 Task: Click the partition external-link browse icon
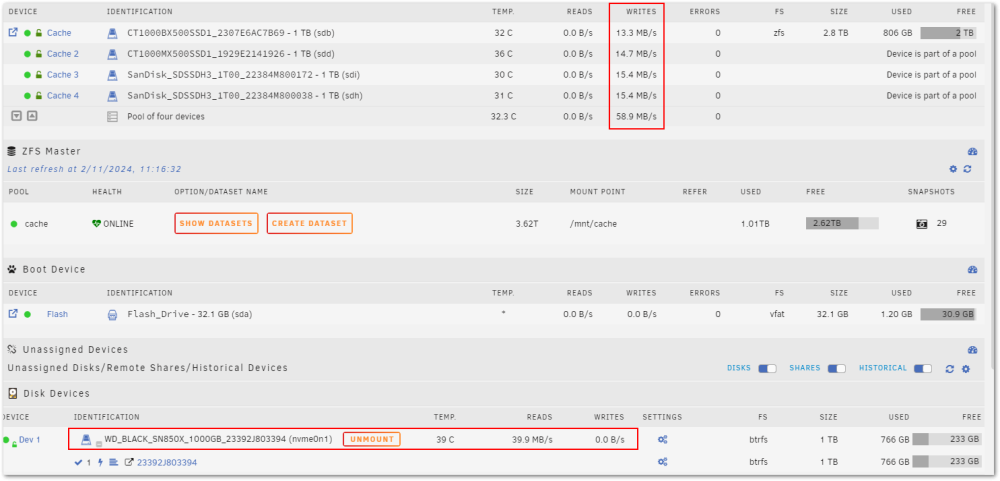[x=129, y=462]
